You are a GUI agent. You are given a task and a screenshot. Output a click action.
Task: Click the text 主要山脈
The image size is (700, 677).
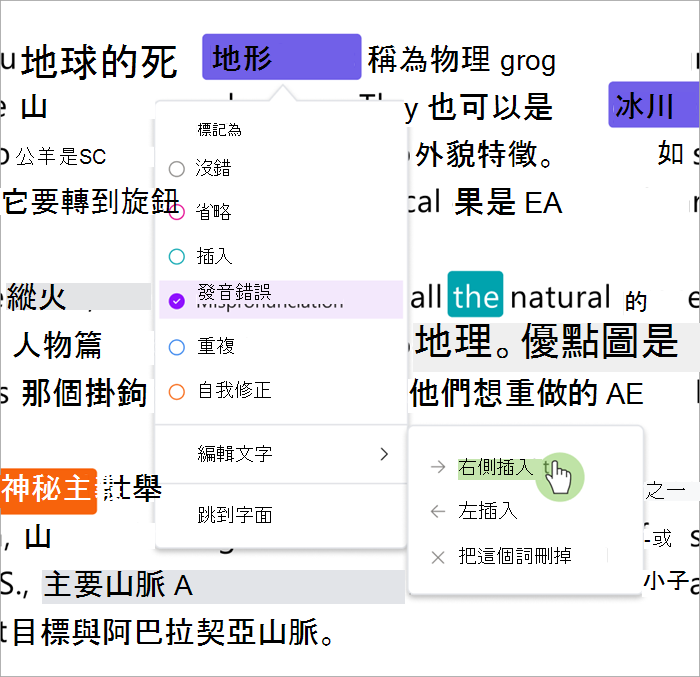105,585
